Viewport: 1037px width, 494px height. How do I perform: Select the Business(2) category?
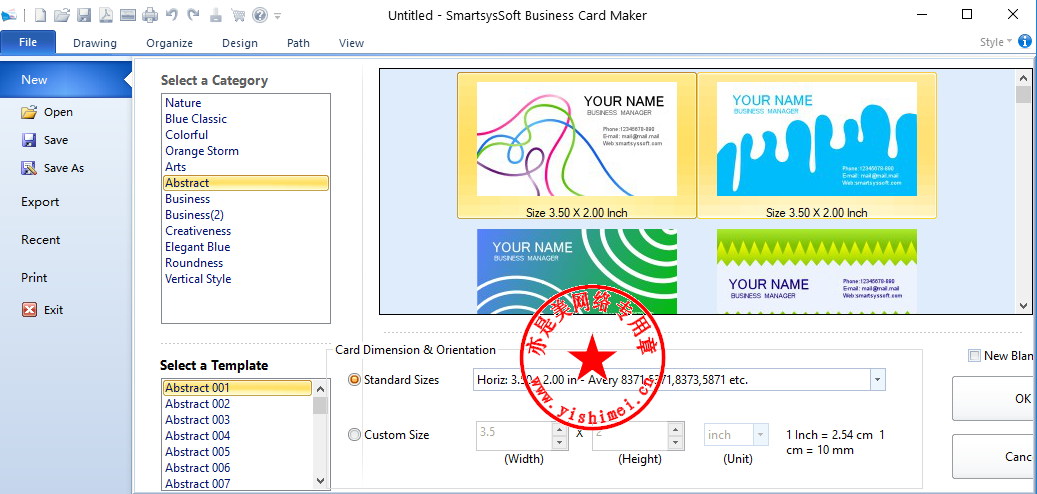pos(194,215)
